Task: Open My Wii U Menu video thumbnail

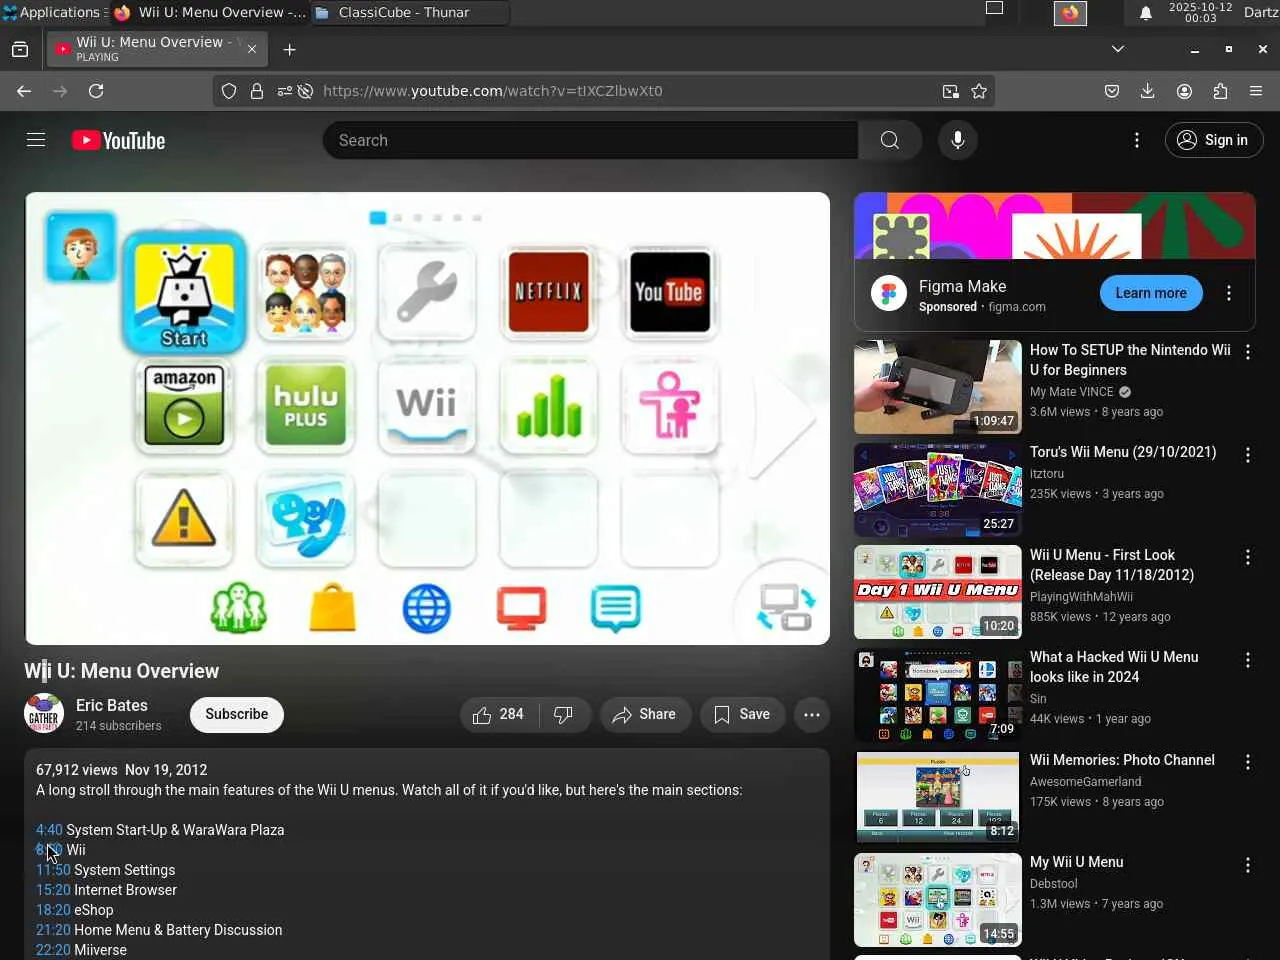Action: 938,900
